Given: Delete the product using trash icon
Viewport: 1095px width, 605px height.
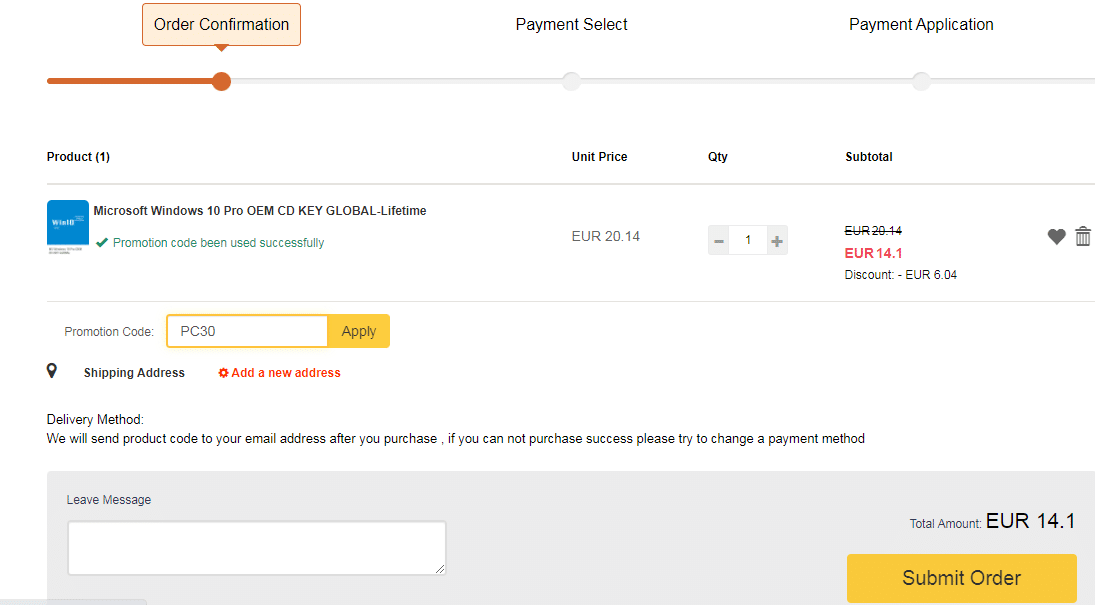Looking at the screenshot, I should click(x=1083, y=237).
